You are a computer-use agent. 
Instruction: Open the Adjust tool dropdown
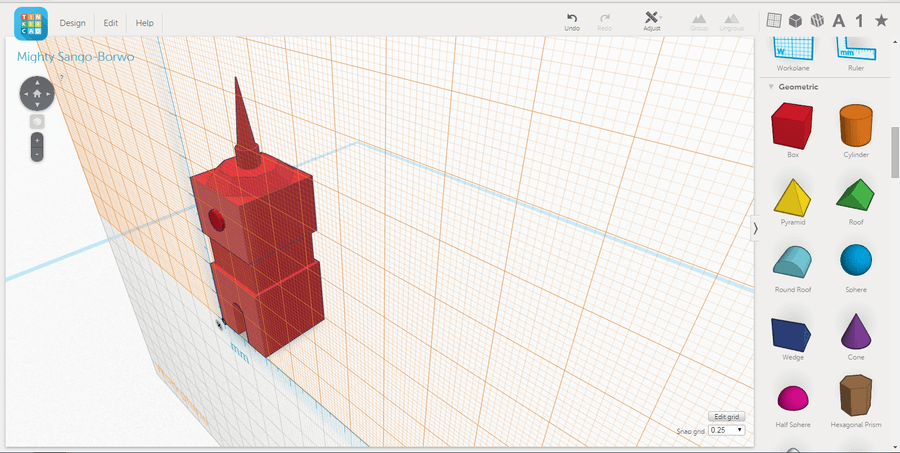tap(652, 20)
